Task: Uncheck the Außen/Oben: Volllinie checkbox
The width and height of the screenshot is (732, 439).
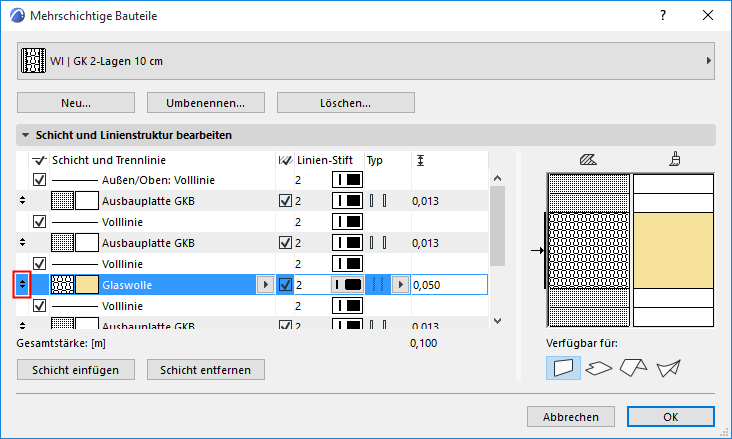Action: tap(40, 180)
